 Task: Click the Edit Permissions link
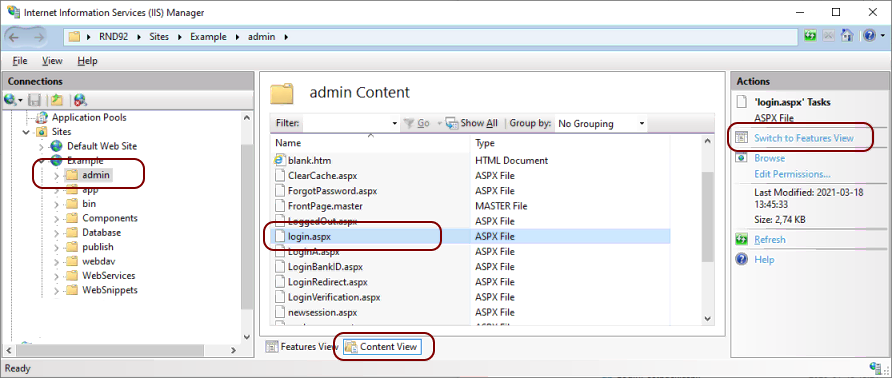click(x=792, y=174)
